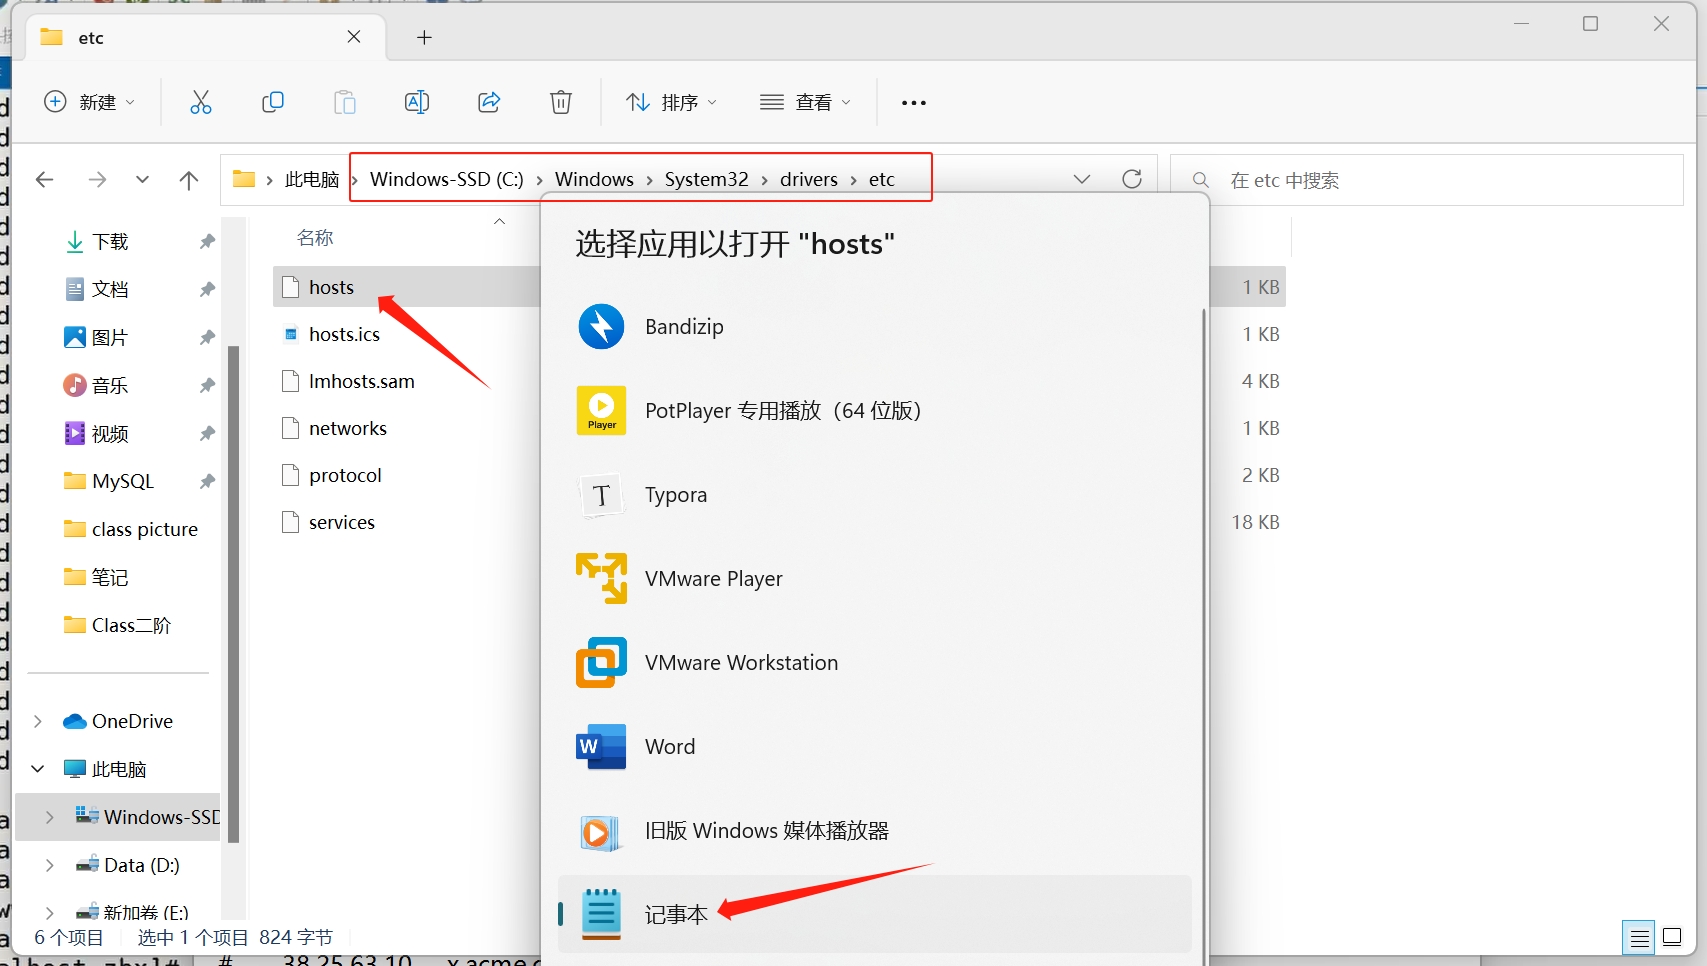Select 记事本 to open hosts
This screenshot has width=1707, height=966.
(x=874, y=914)
